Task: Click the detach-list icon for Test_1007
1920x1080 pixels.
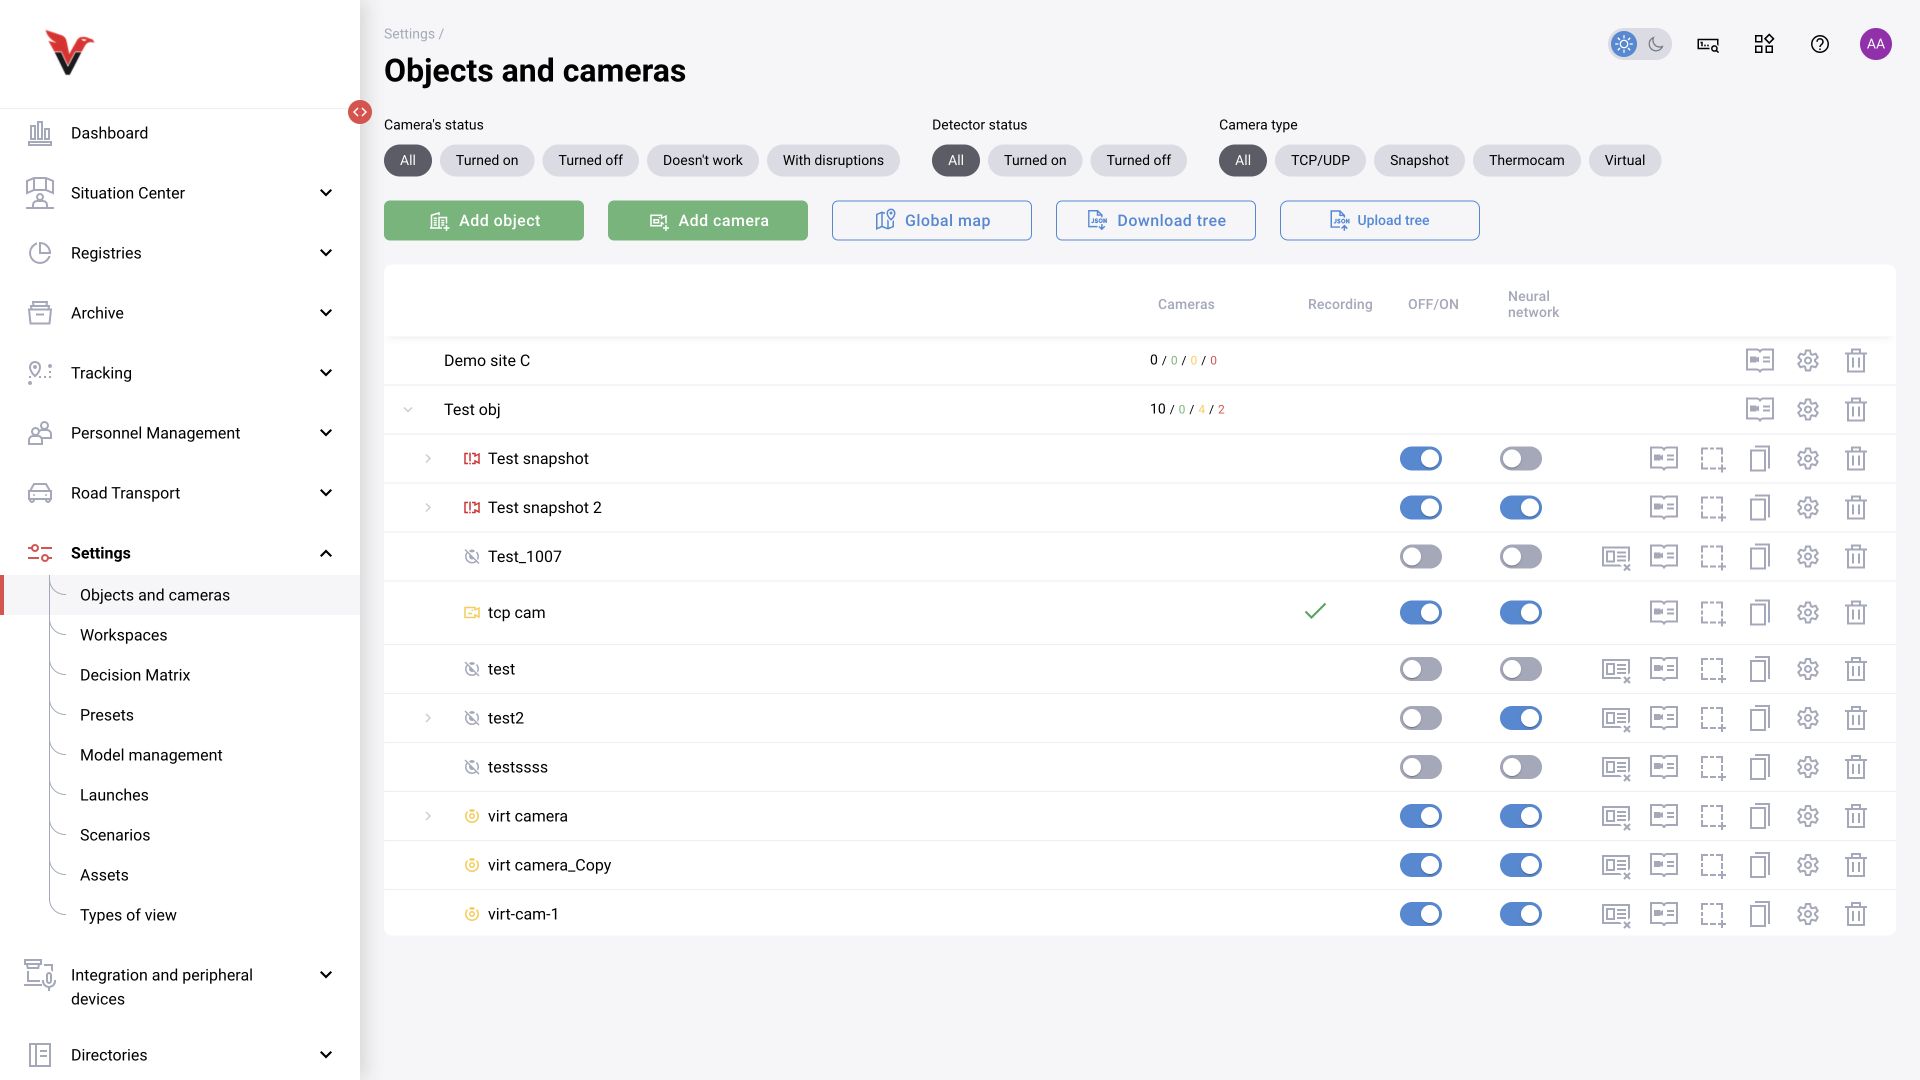Action: click(x=1616, y=557)
